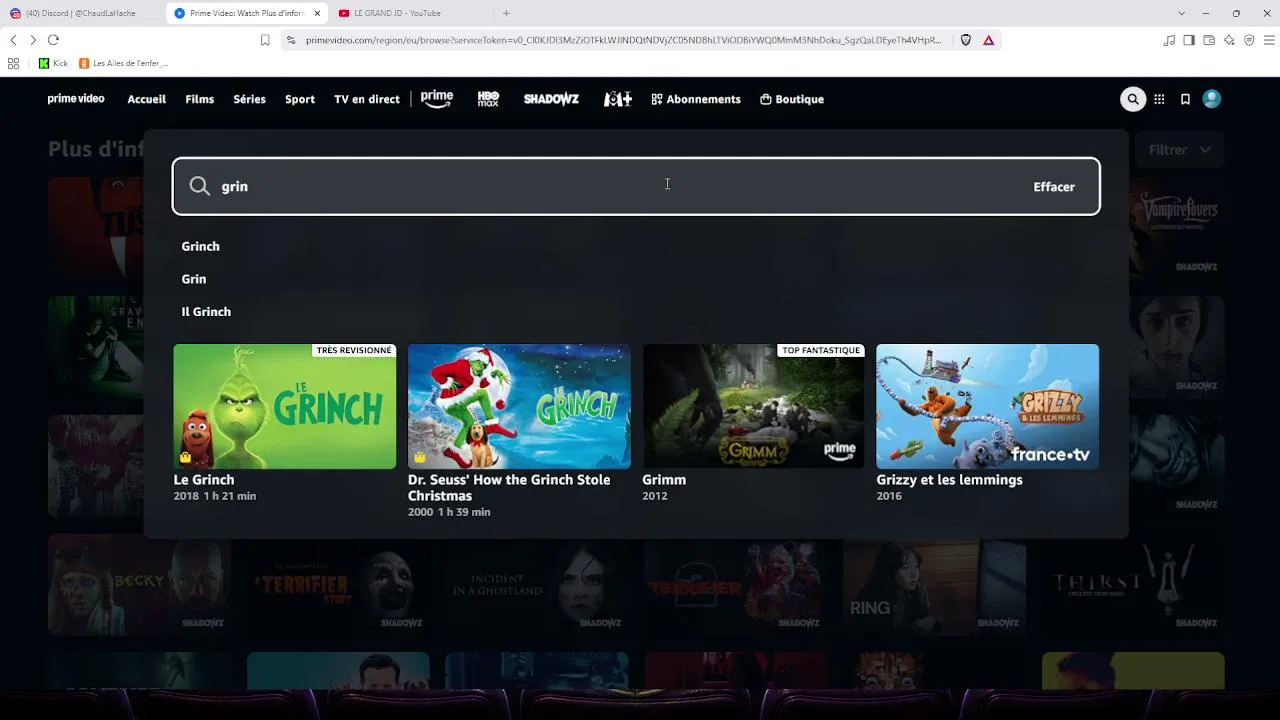Open Dr. Seuss' Grinch Stole Christmas thumbnail
The height and width of the screenshot is (720, 1280).
(519, 406)
